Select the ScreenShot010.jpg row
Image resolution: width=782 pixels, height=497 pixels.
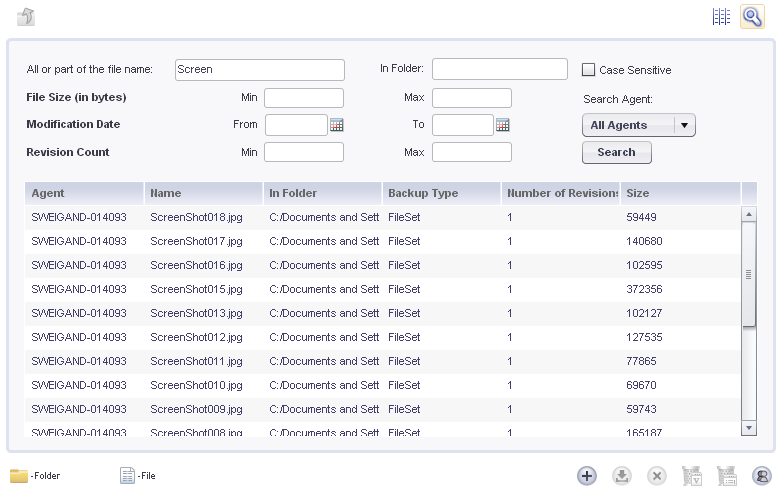tap(383, 385)
